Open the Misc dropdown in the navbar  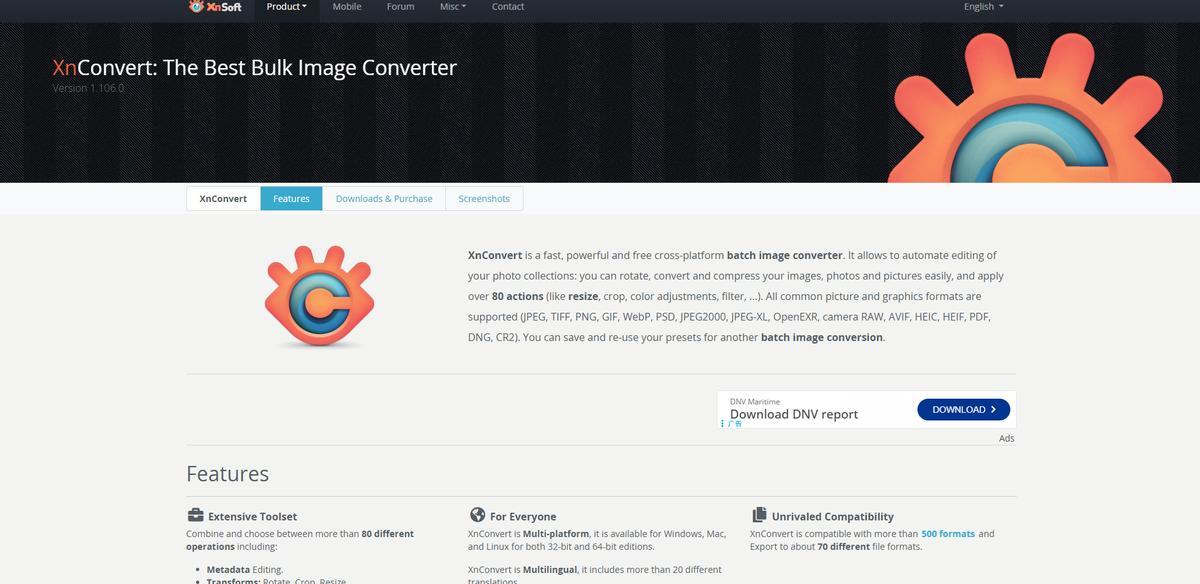coord(452,7)
